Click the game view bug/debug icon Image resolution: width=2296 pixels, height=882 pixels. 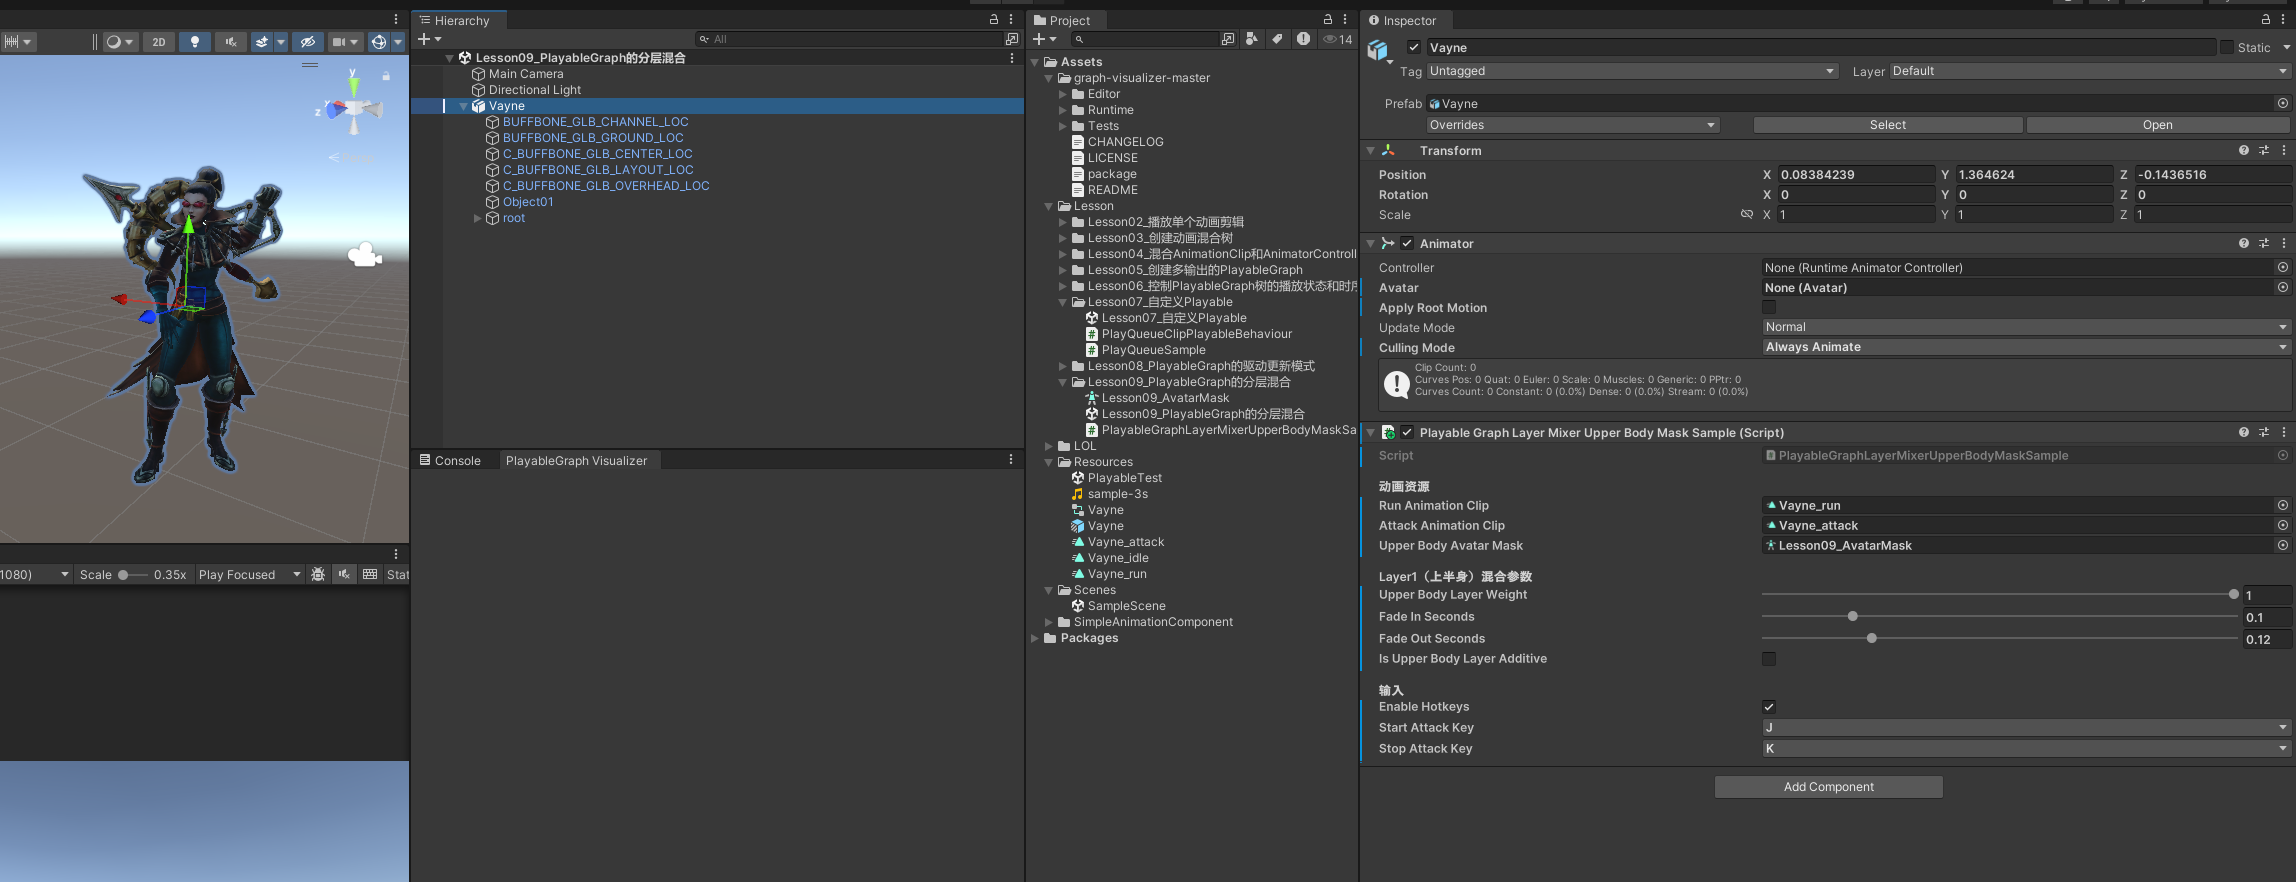[x=318, y=574]
